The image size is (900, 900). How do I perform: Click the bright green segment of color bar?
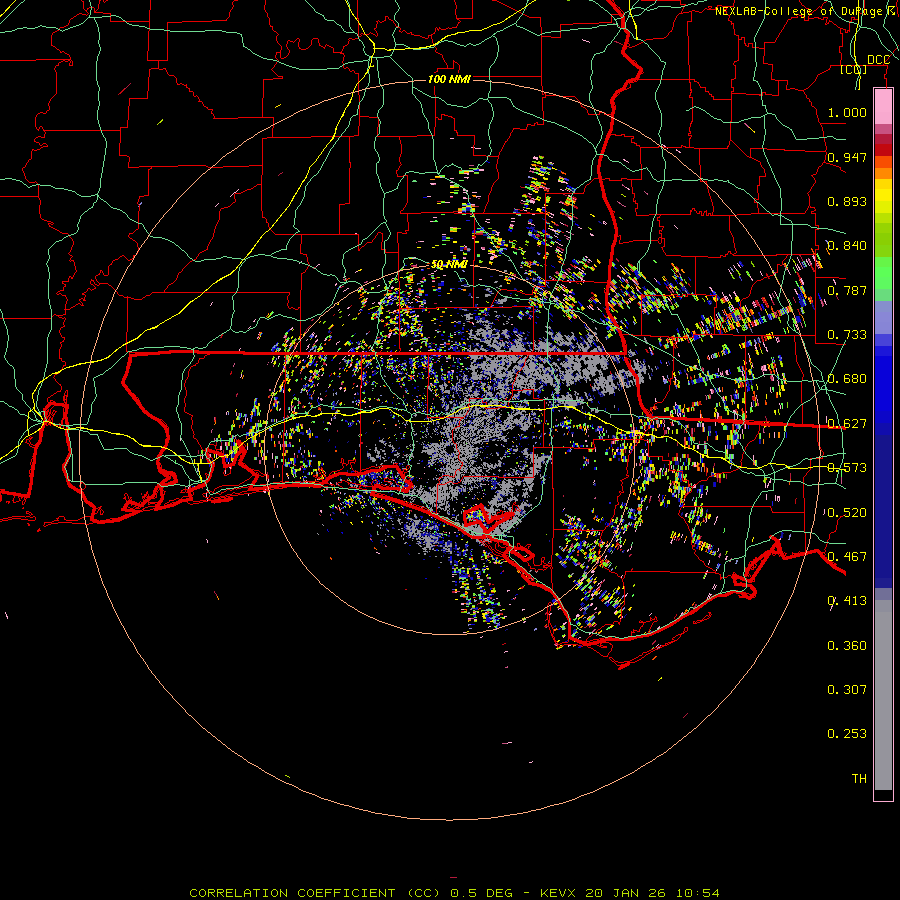883,273
